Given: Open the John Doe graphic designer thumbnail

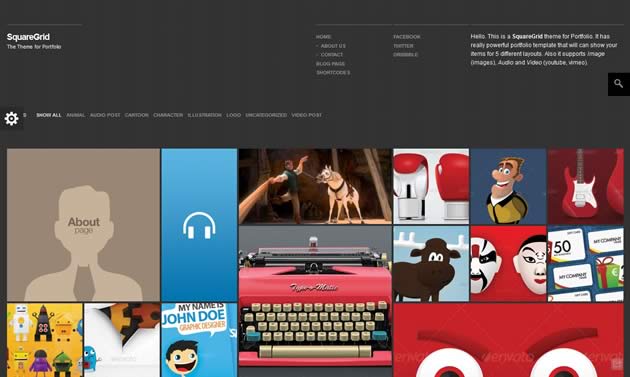Looking at the screenshot, I should pos(199,340).
